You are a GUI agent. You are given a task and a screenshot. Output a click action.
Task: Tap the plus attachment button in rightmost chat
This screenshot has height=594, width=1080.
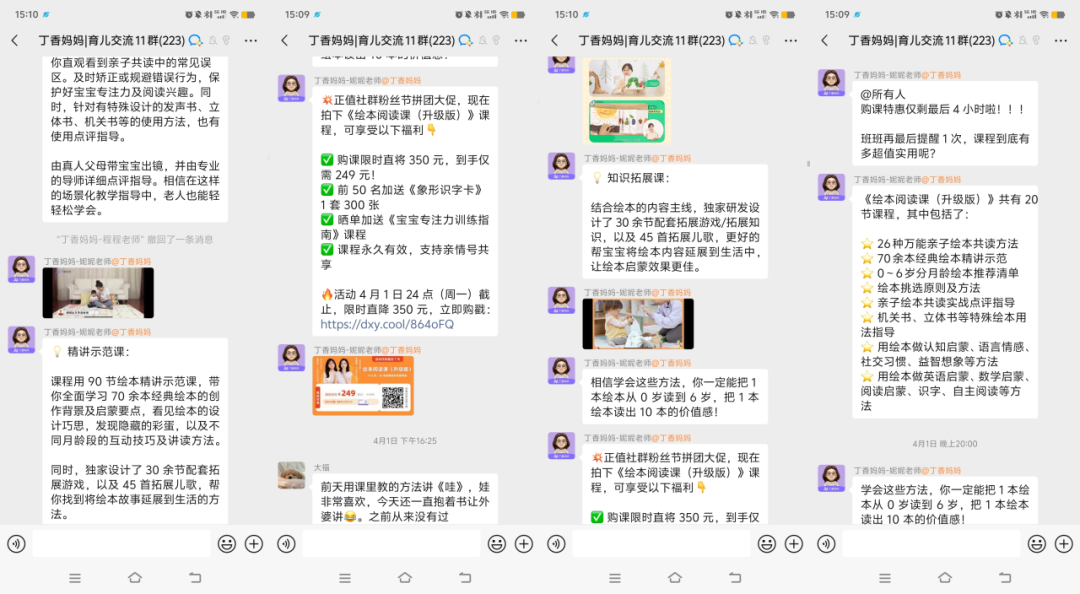(1064, 544)
